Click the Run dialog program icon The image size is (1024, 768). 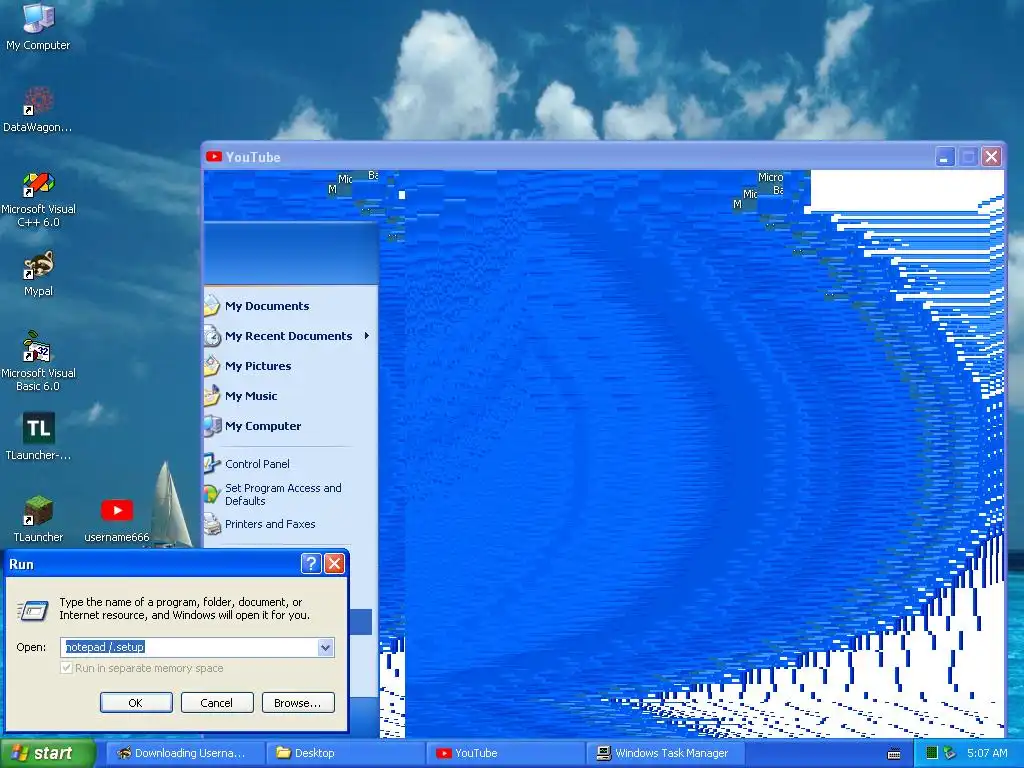coord(32,611)
